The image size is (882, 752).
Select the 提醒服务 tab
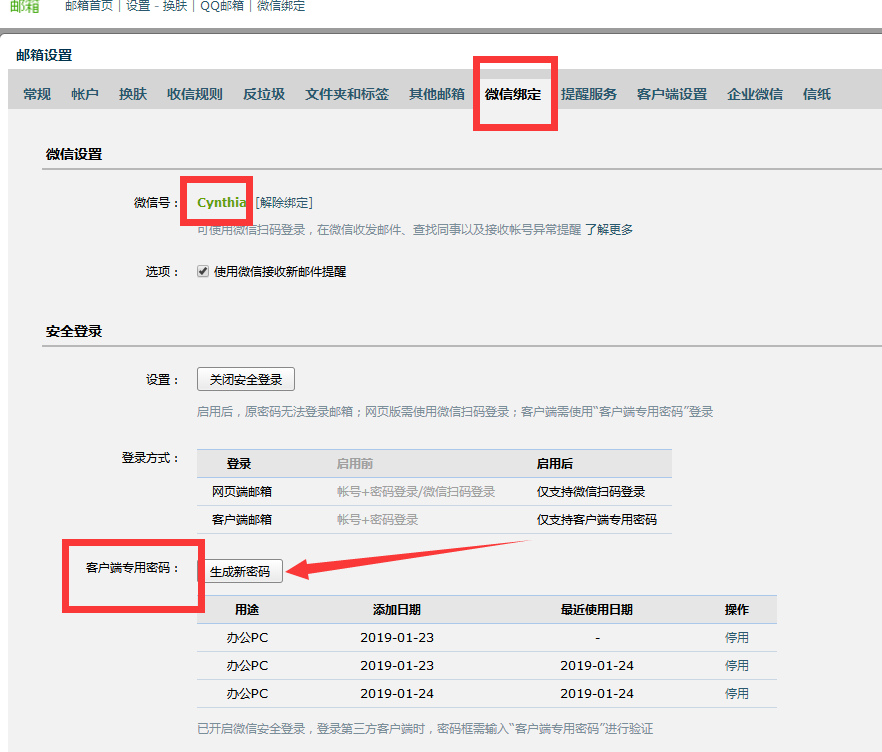pyautogui.click(x=589, y=95)
